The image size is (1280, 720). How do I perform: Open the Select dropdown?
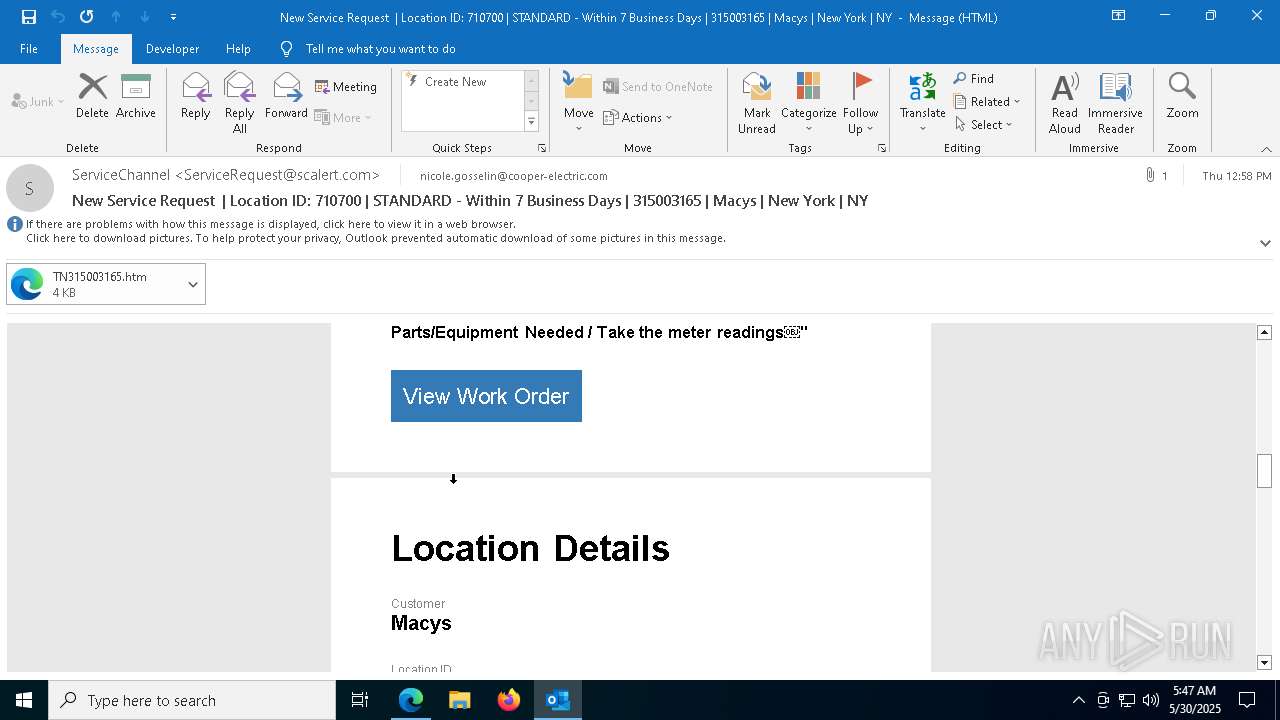984,125
